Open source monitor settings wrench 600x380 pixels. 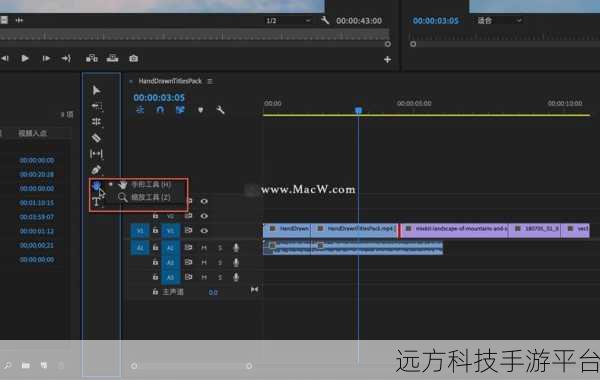325,20
